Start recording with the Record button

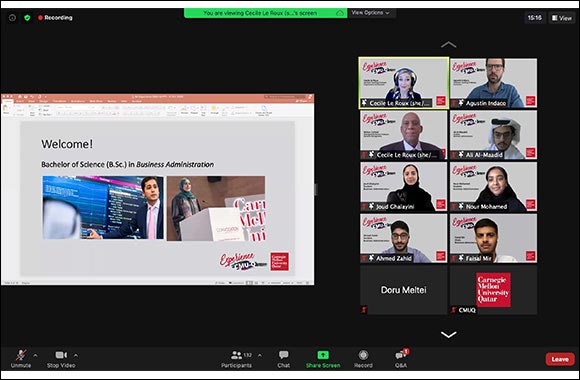363,359
